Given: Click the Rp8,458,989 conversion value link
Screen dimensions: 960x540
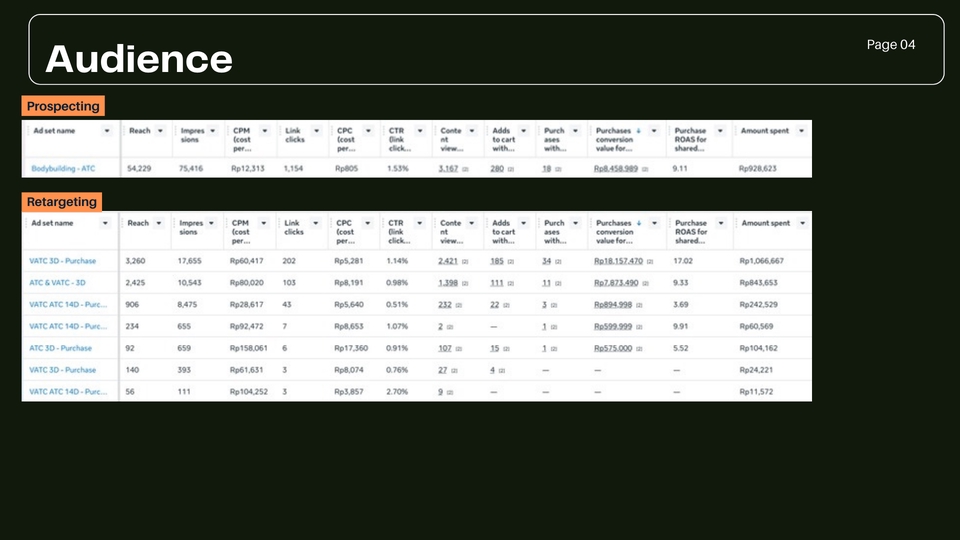Looking at the screenshot, I should 615,169.
